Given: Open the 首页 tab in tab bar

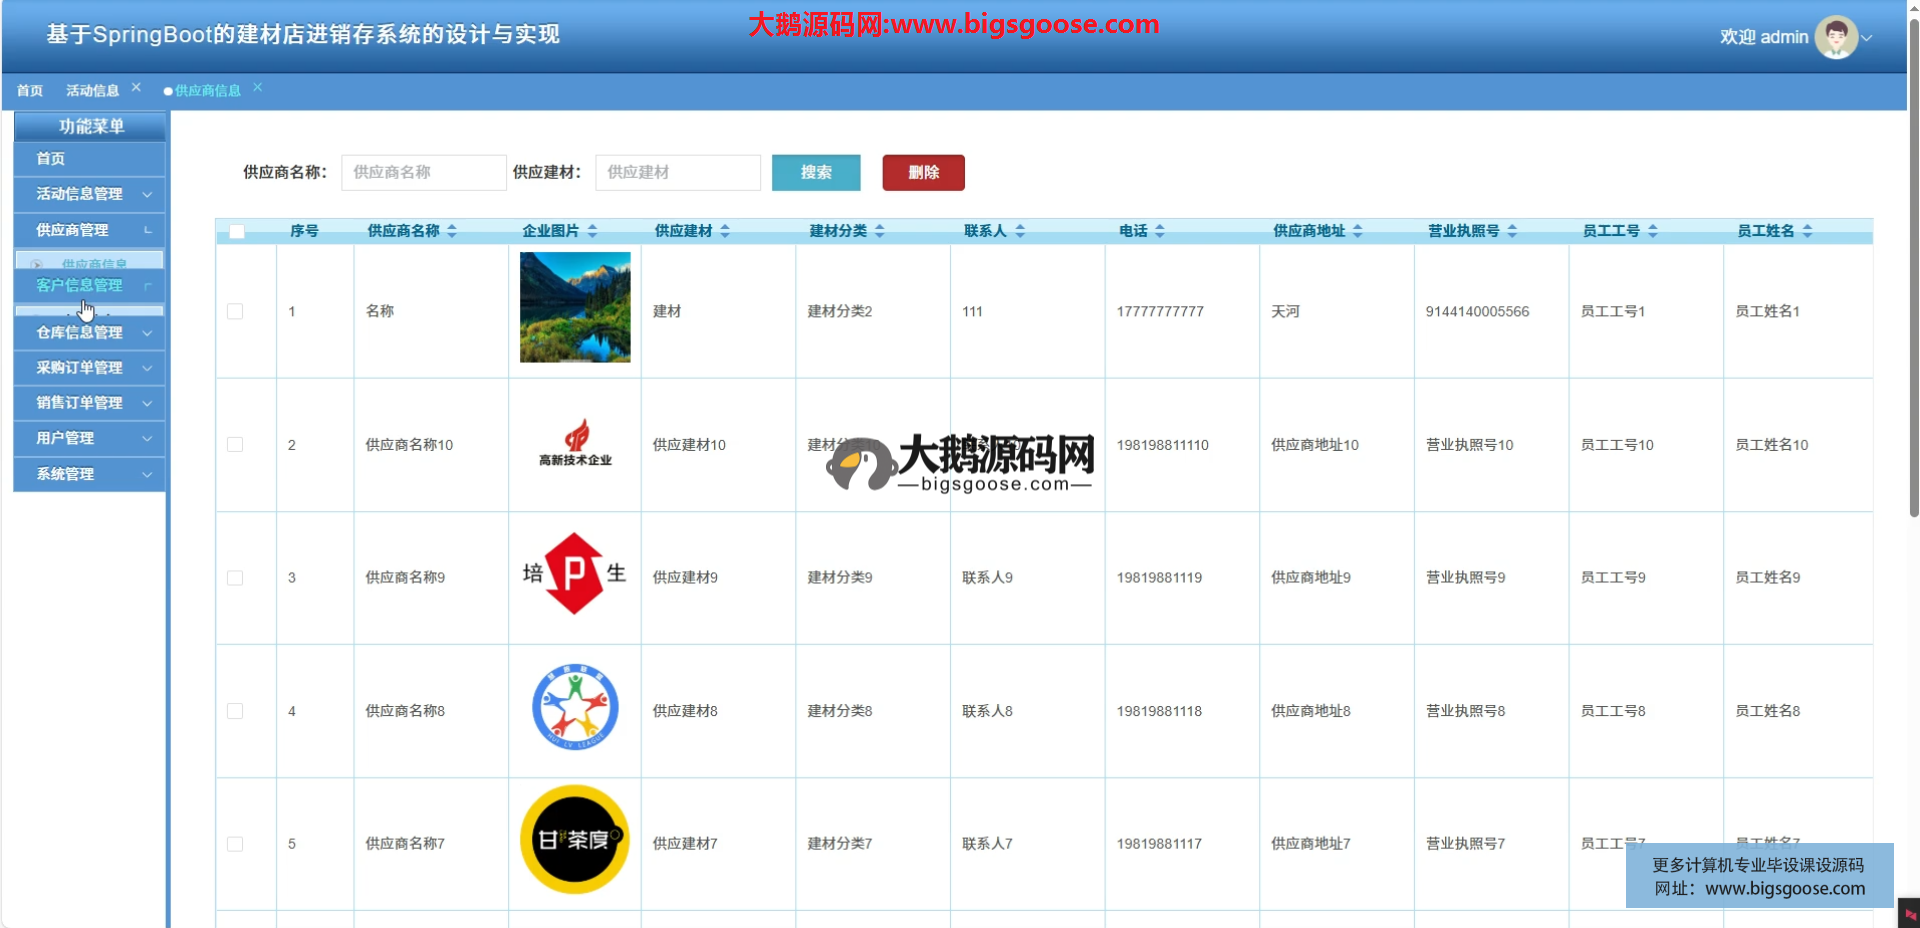Looking at the screenshot, I should tap(30, 91).
